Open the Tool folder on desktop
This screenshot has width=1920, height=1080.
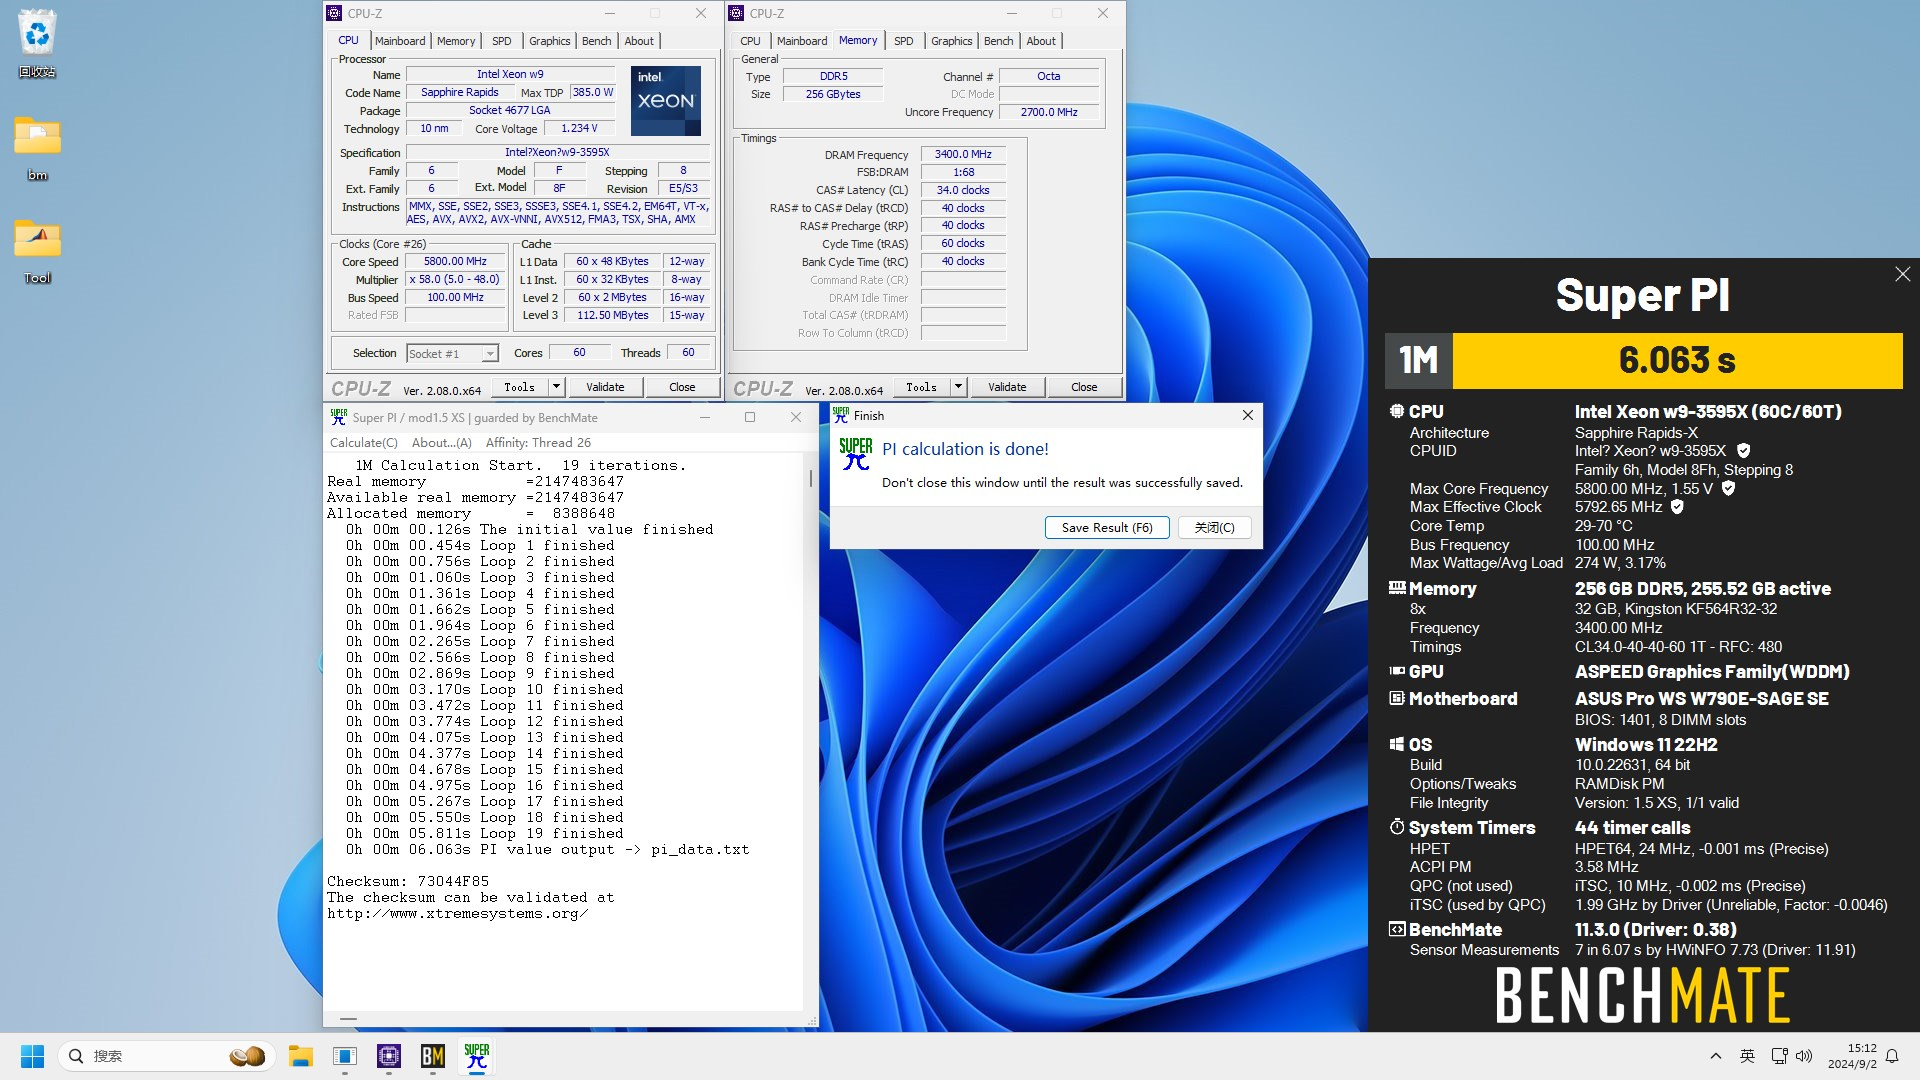37,251
